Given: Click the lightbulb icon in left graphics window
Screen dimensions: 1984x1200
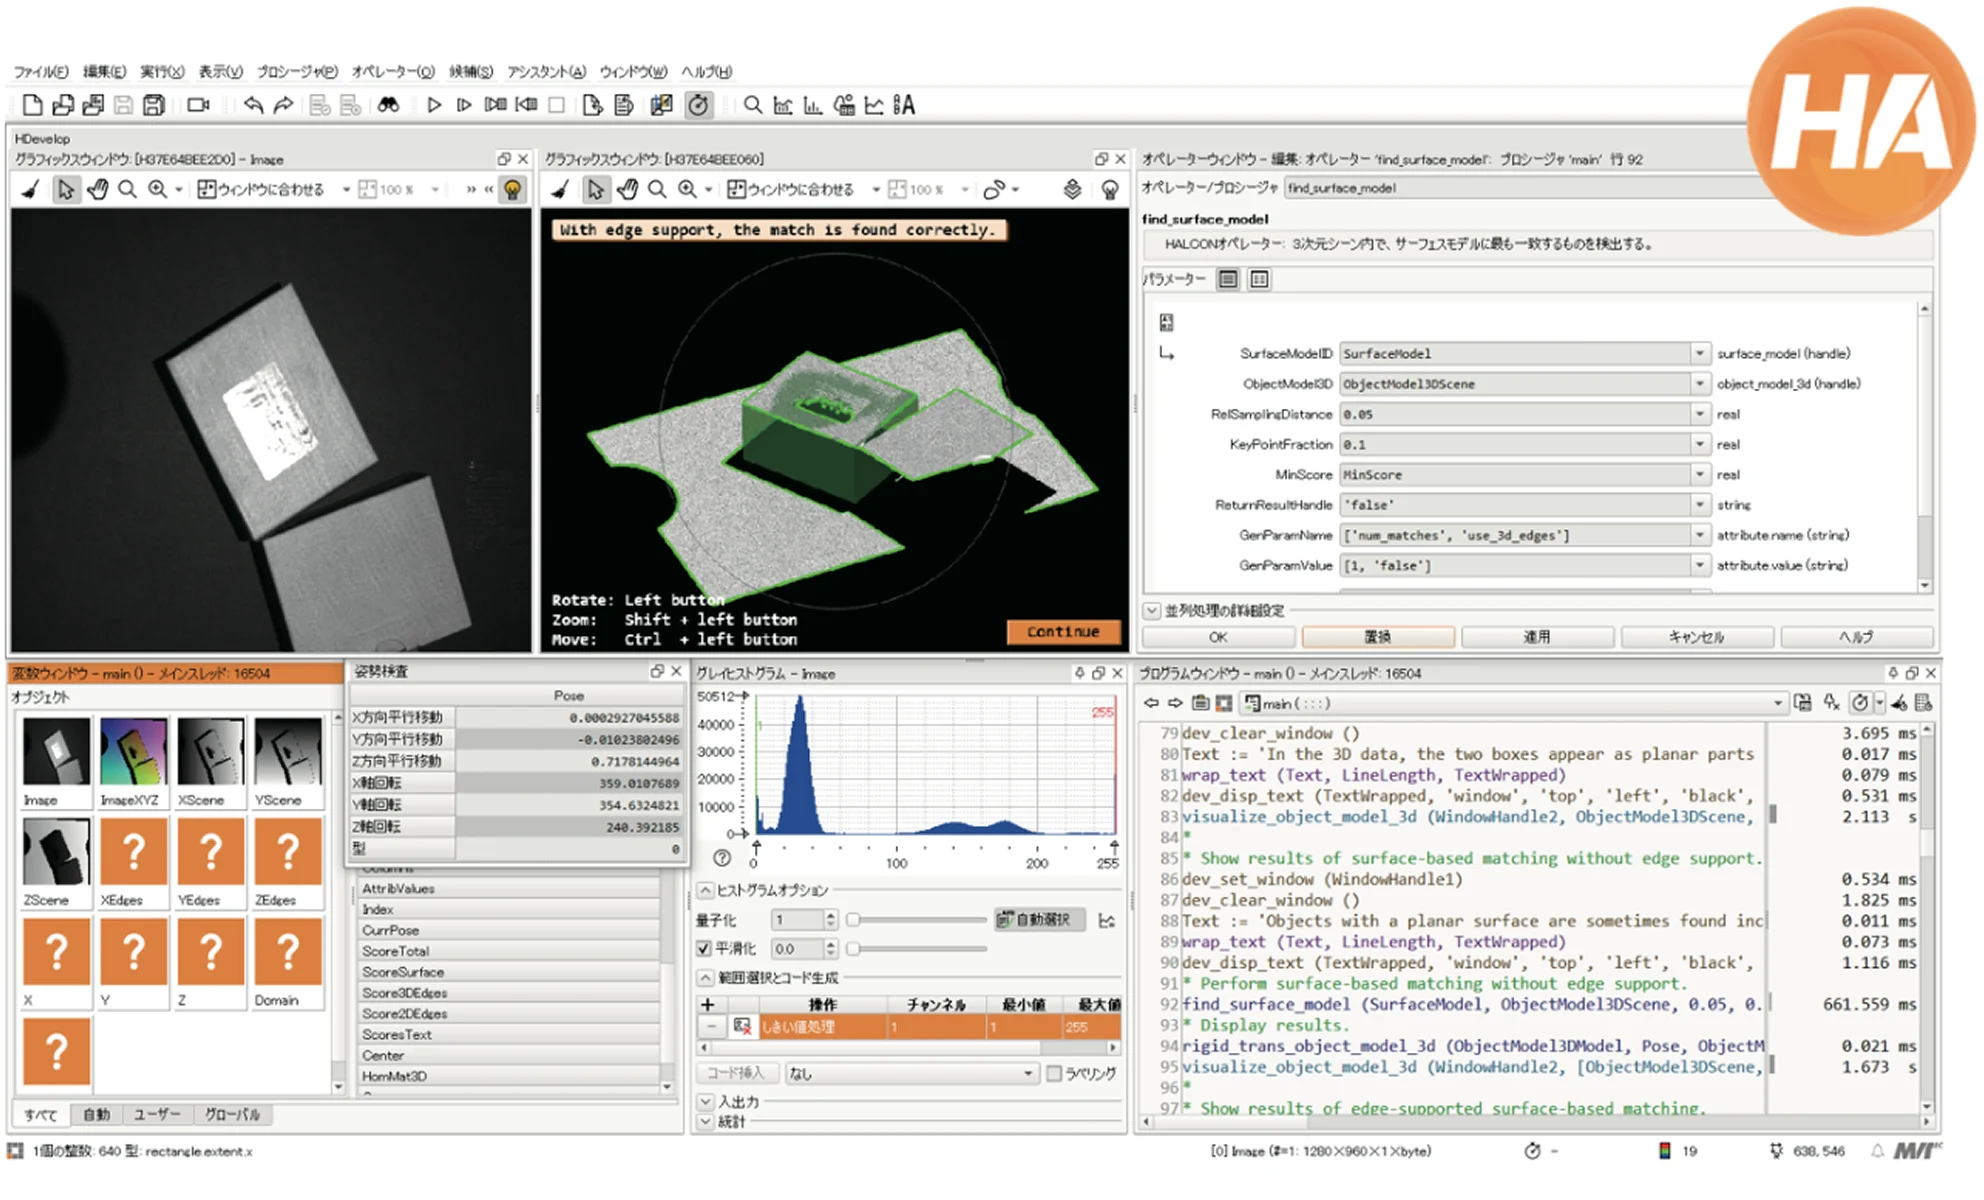Looking at the screenshot, I should tap(512, 189).
